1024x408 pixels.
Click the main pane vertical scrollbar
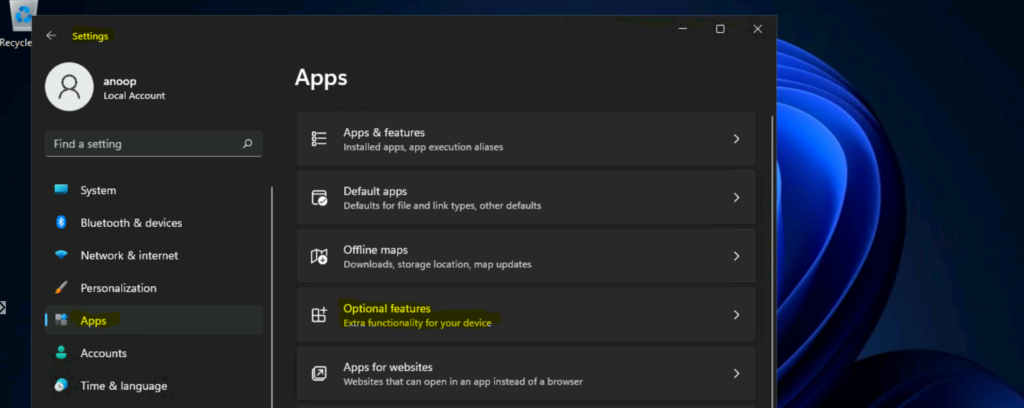click(x=774, y=261)
